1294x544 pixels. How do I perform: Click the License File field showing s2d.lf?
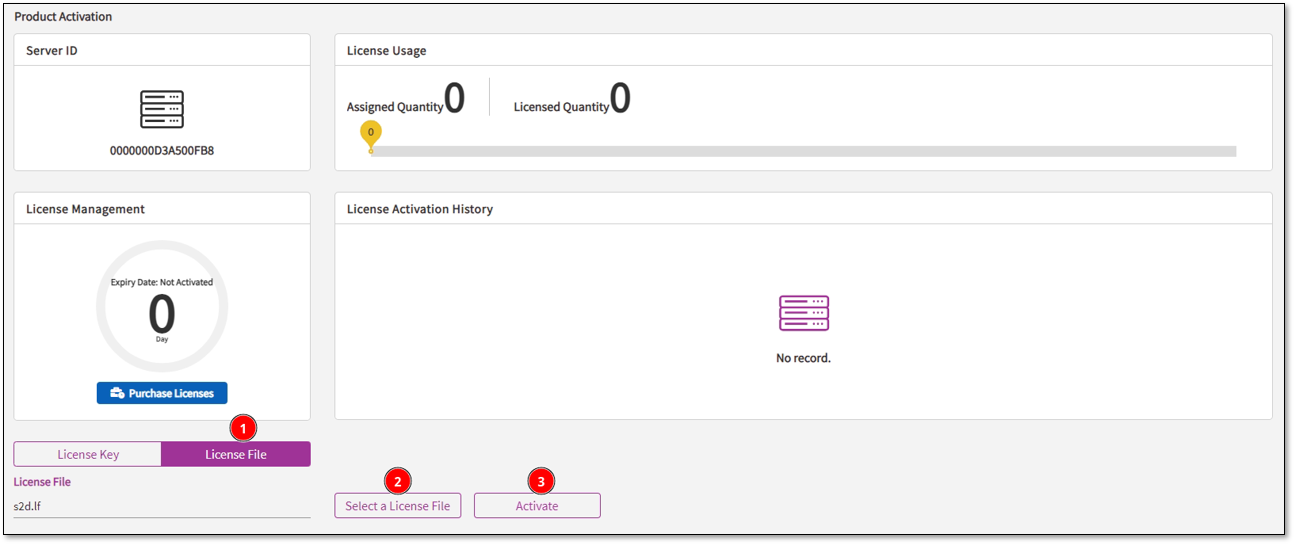(162, 506)
